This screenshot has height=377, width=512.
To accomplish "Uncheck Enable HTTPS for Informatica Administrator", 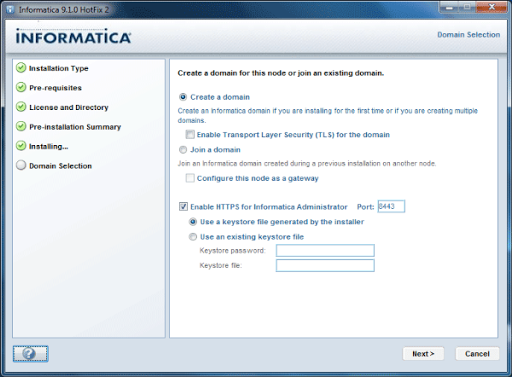I will pos(183,207).
